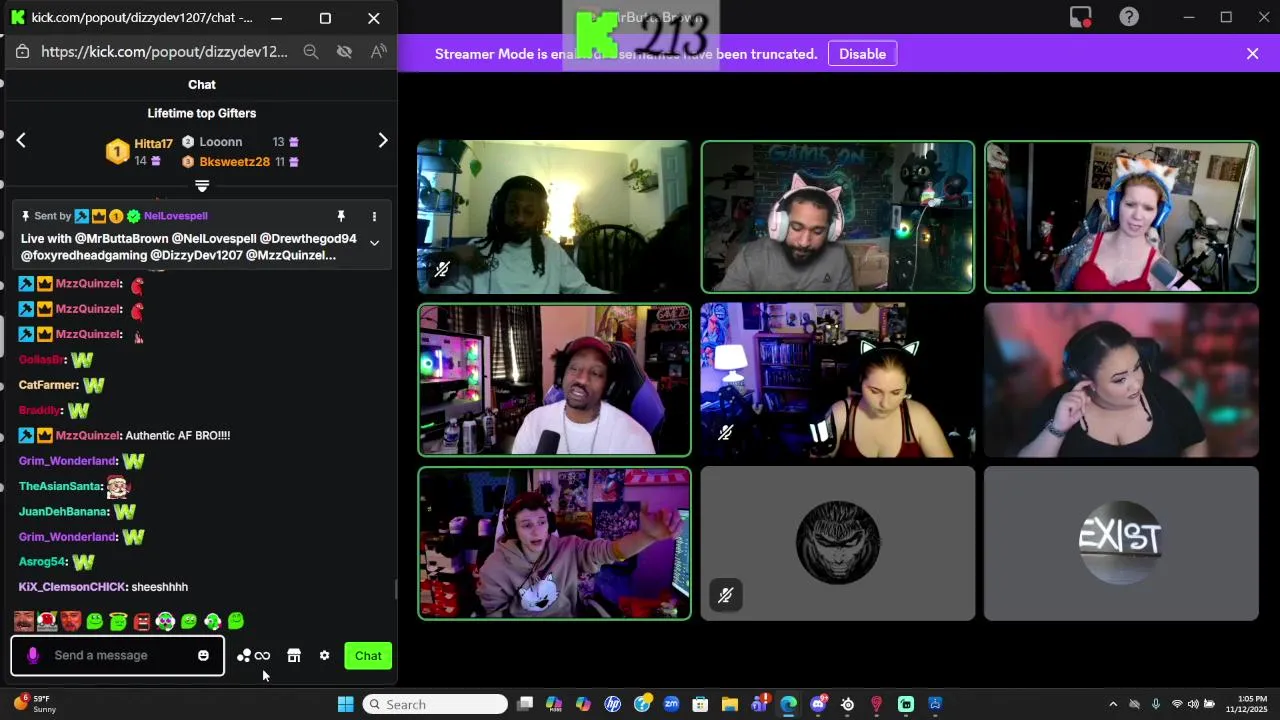Open Discord from the taskbar
The width and height of the screenshot is (1280, 720).
818,704
